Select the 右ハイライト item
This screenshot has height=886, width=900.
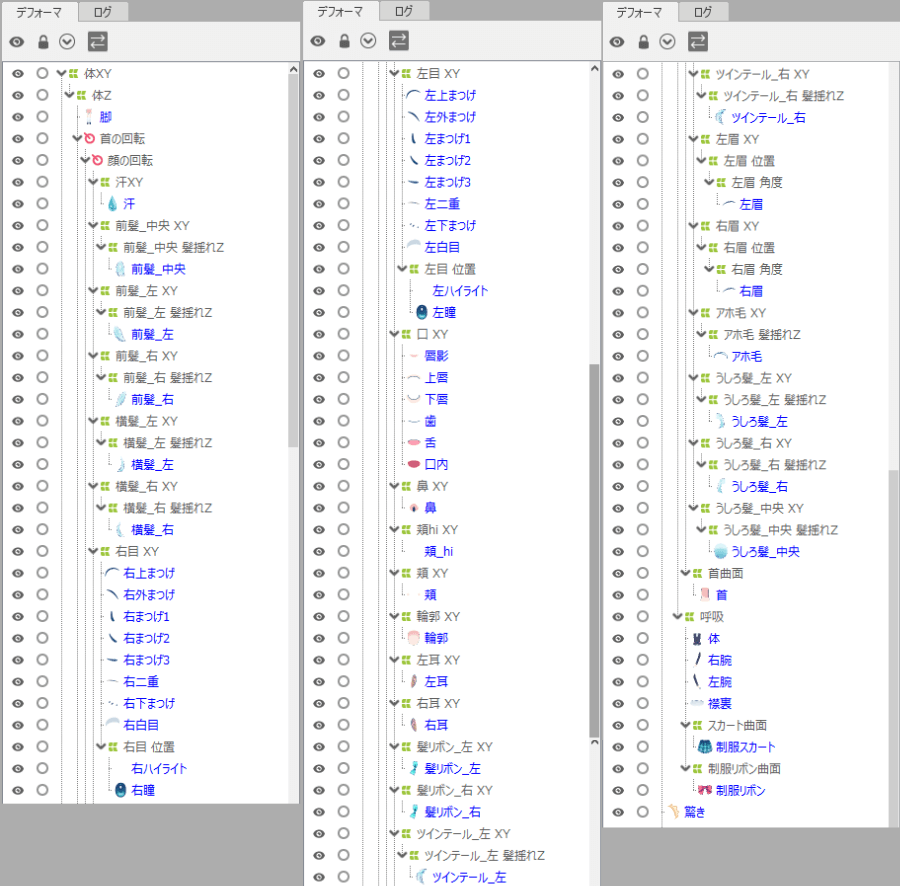159,768
